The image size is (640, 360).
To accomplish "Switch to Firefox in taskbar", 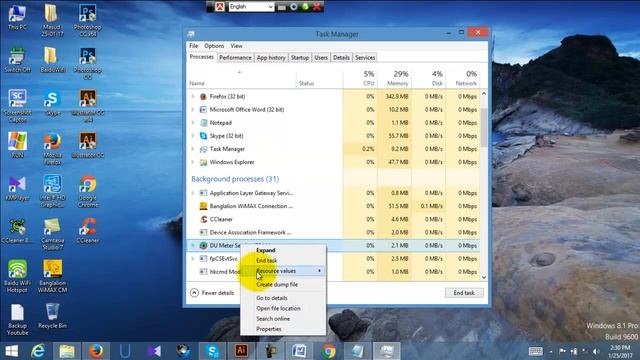I will coord(96,351).
